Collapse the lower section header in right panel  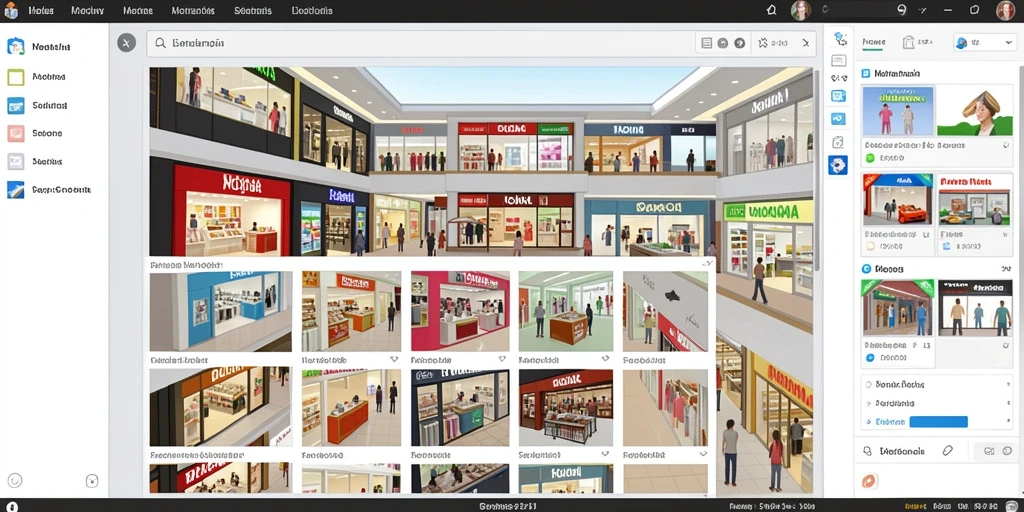tap(1005, 268)
